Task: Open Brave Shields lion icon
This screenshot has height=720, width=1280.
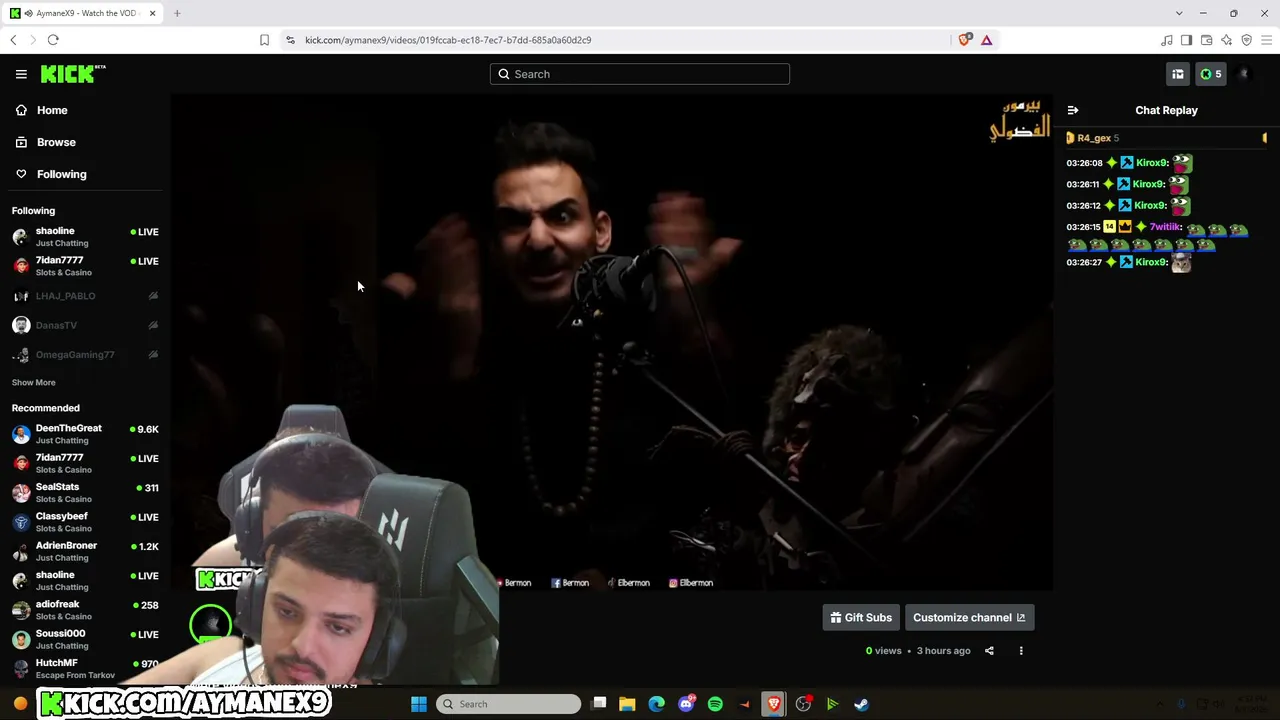Action: click(x=965, y=40)
